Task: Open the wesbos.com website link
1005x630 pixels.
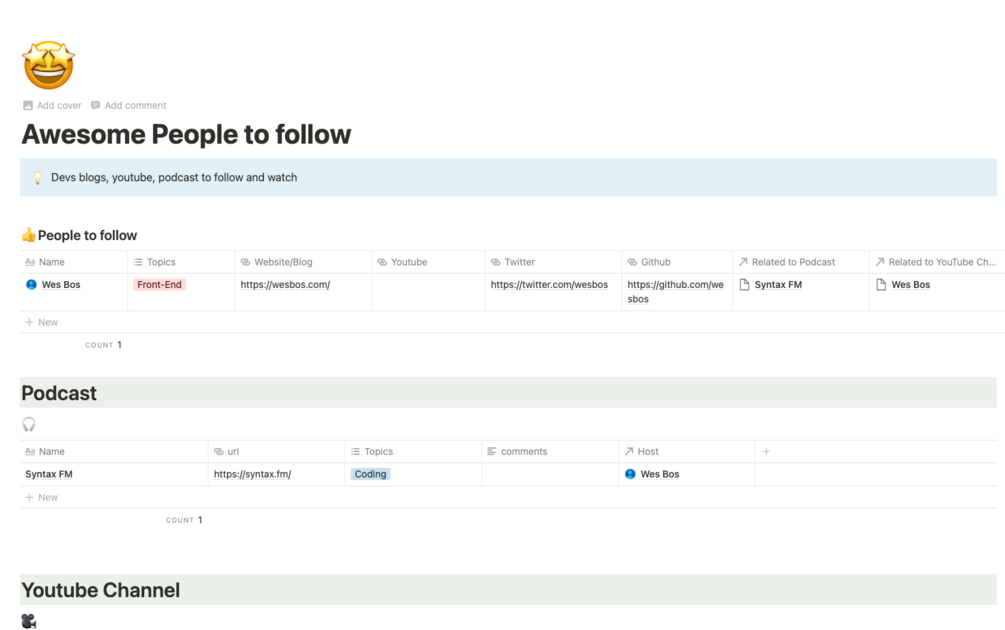Action: tap(285, 285)
